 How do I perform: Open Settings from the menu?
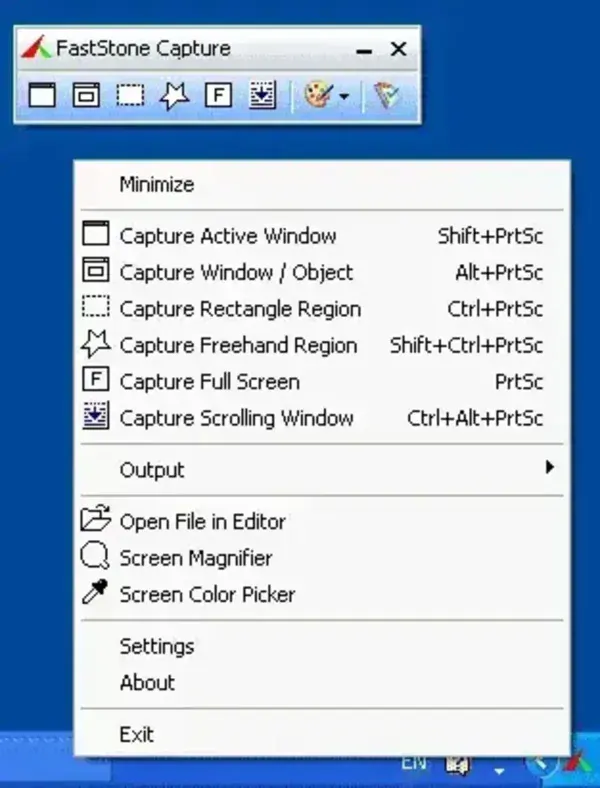pyautogui.click(x=322, y=646)
